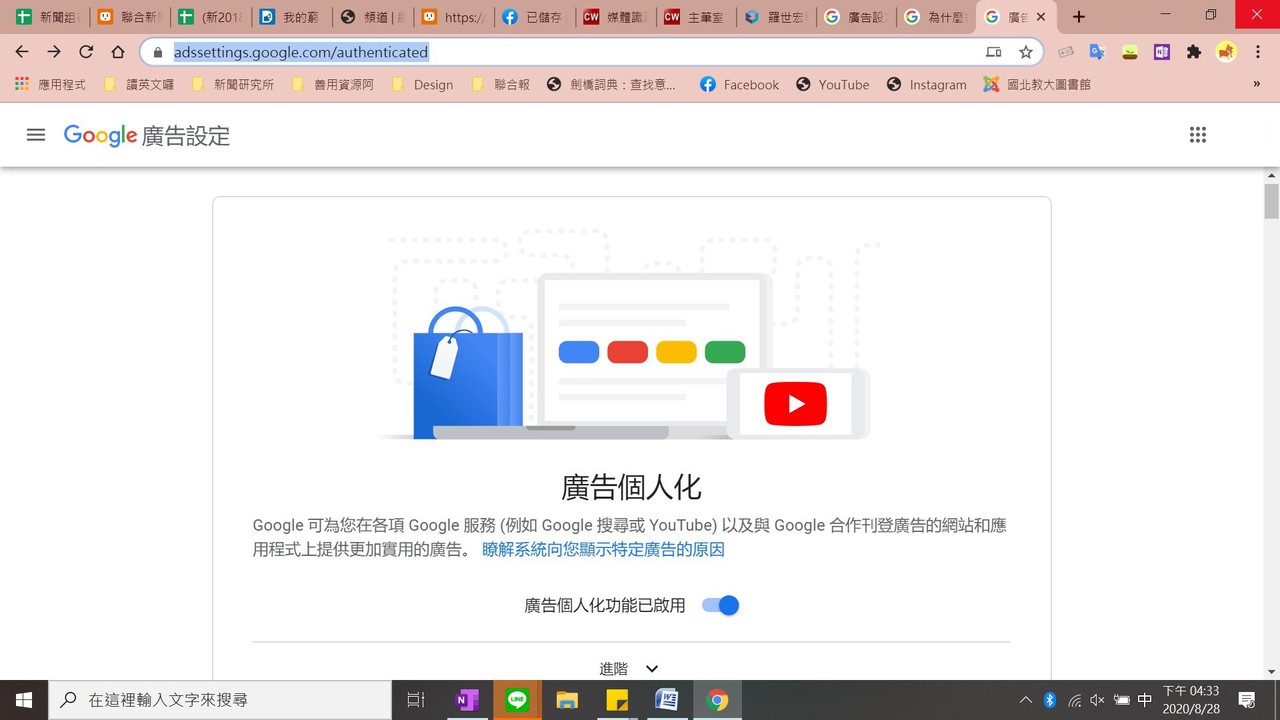The width and height of the screenshot is (1280, 720).
Task: Open the 應用程式 bookmarks shortcut
Action: point(50,84)
